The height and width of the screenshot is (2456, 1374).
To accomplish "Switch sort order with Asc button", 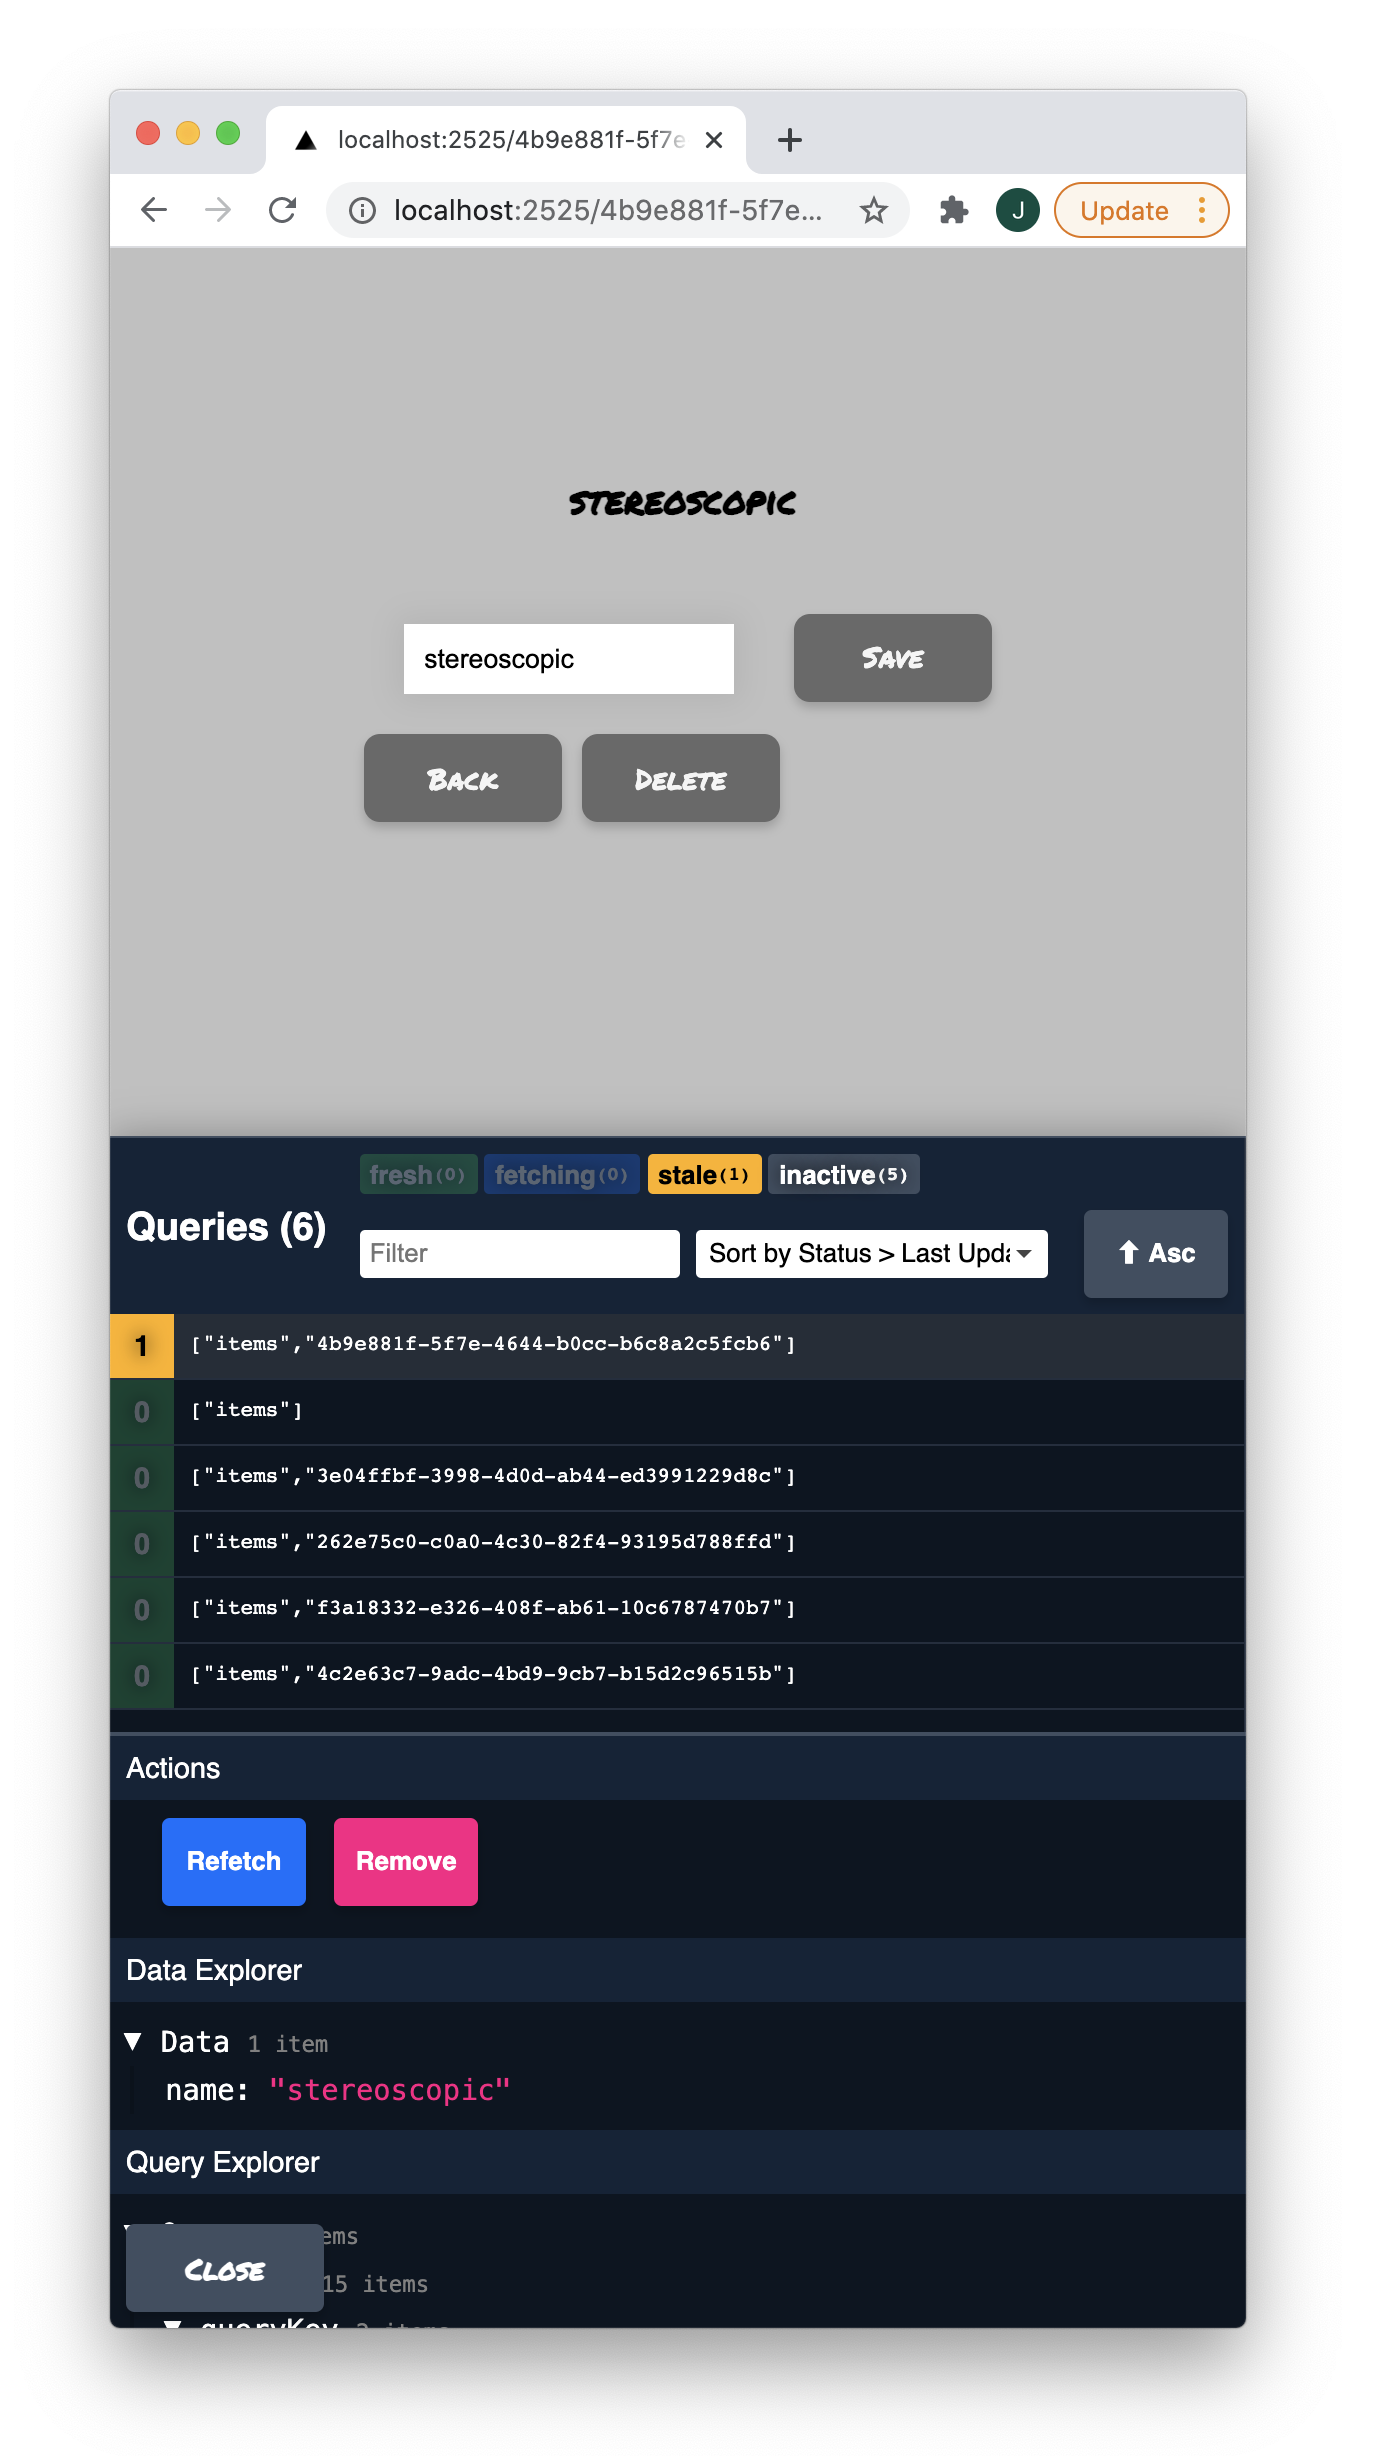I will (1156, 1254).
